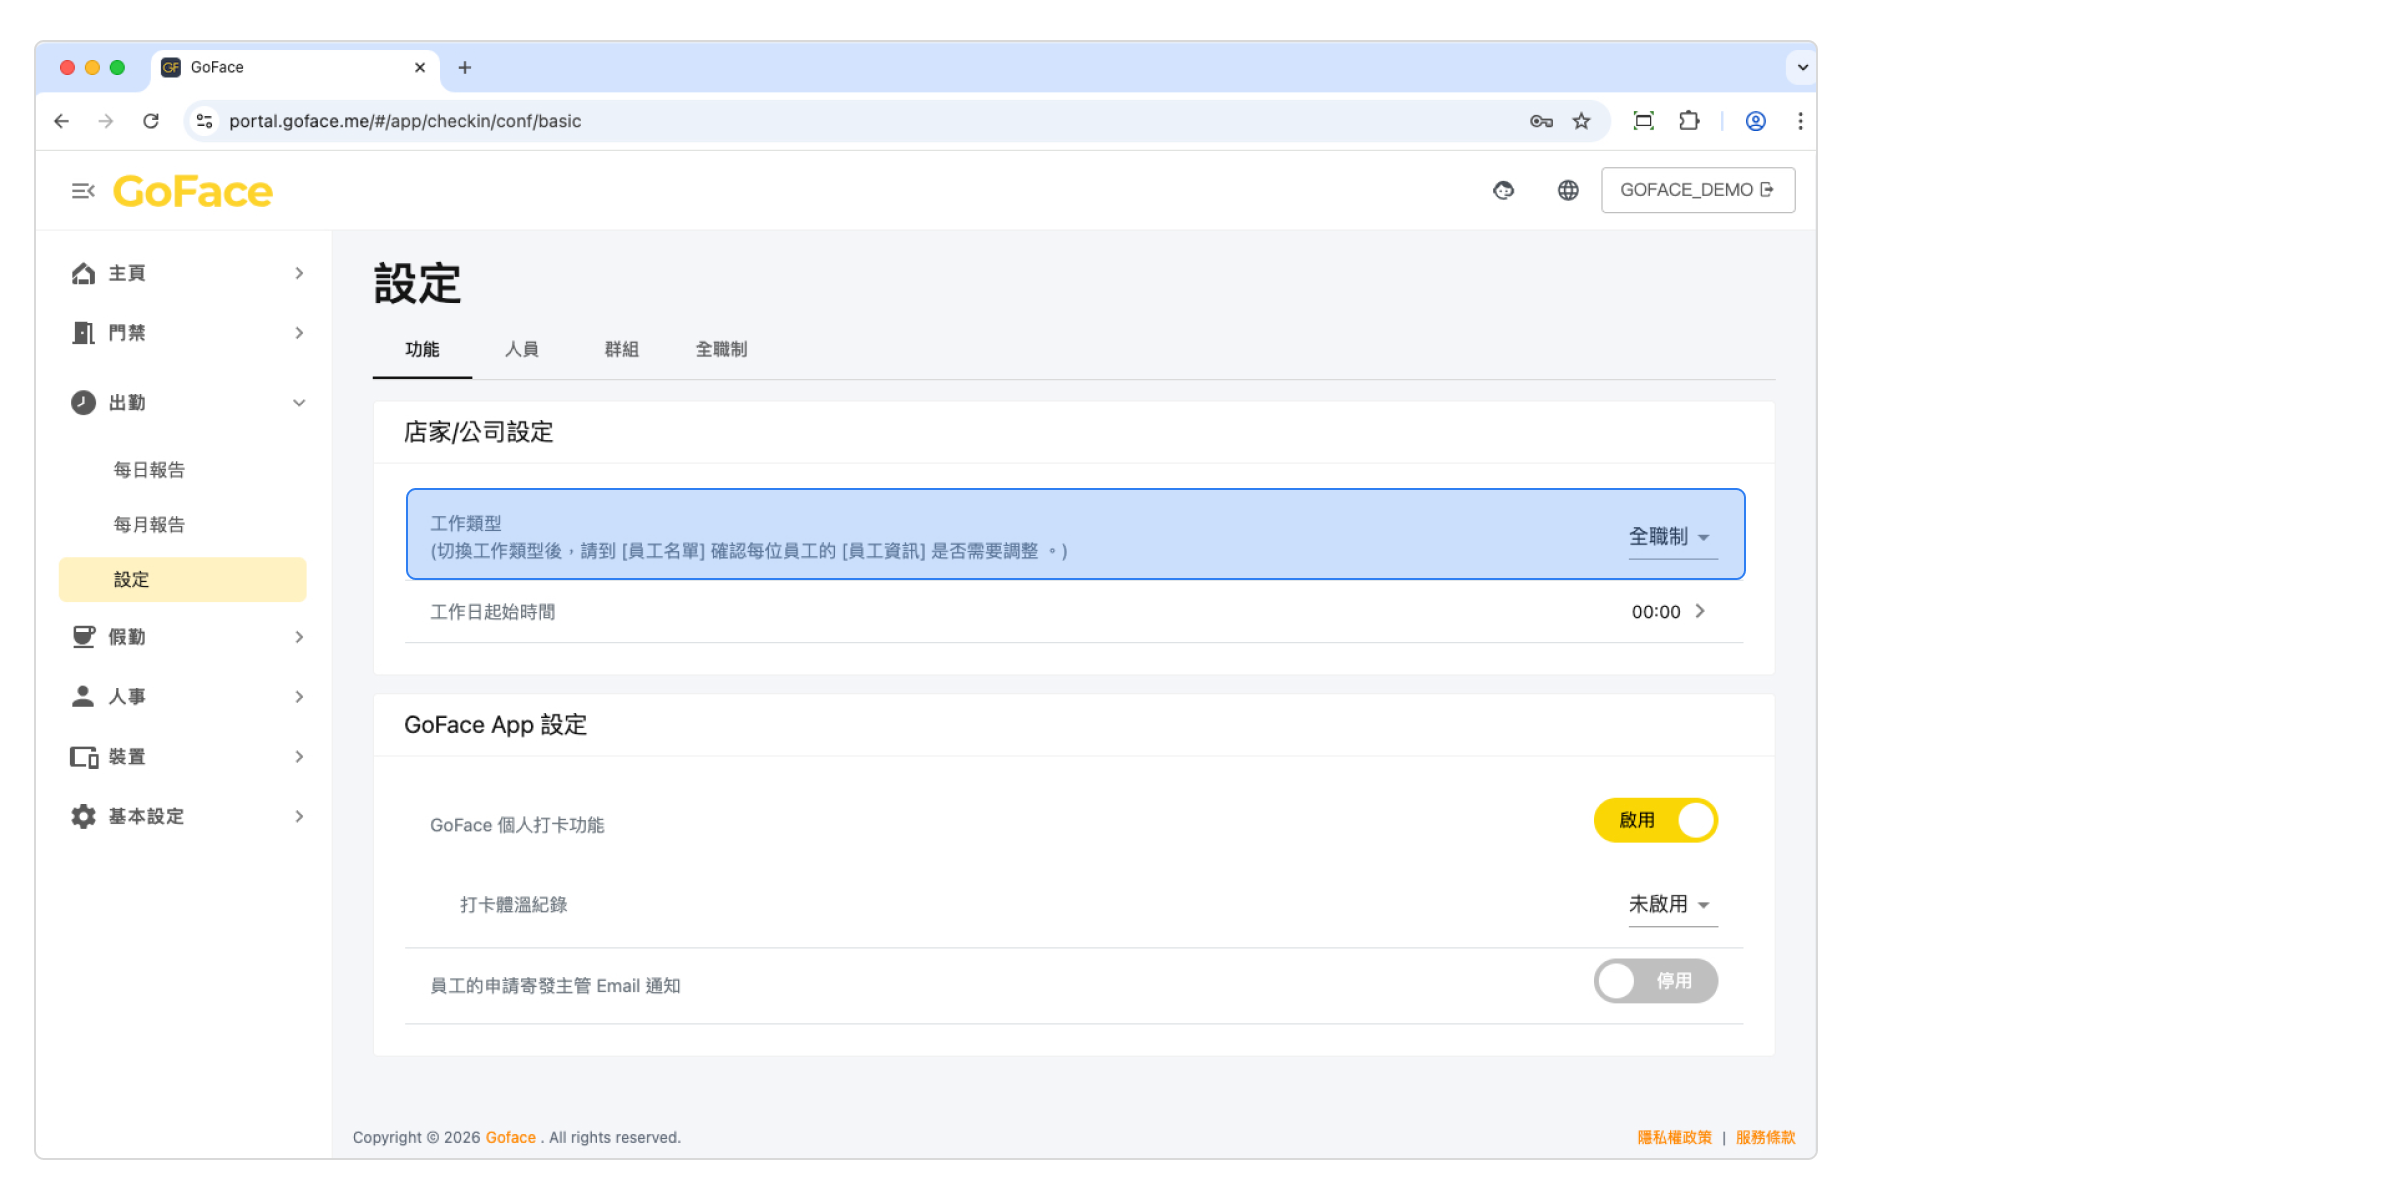Click the devices icon for 裝置
The image size is (2400, 1200).
pyautogui.click(x=83, y=757)
